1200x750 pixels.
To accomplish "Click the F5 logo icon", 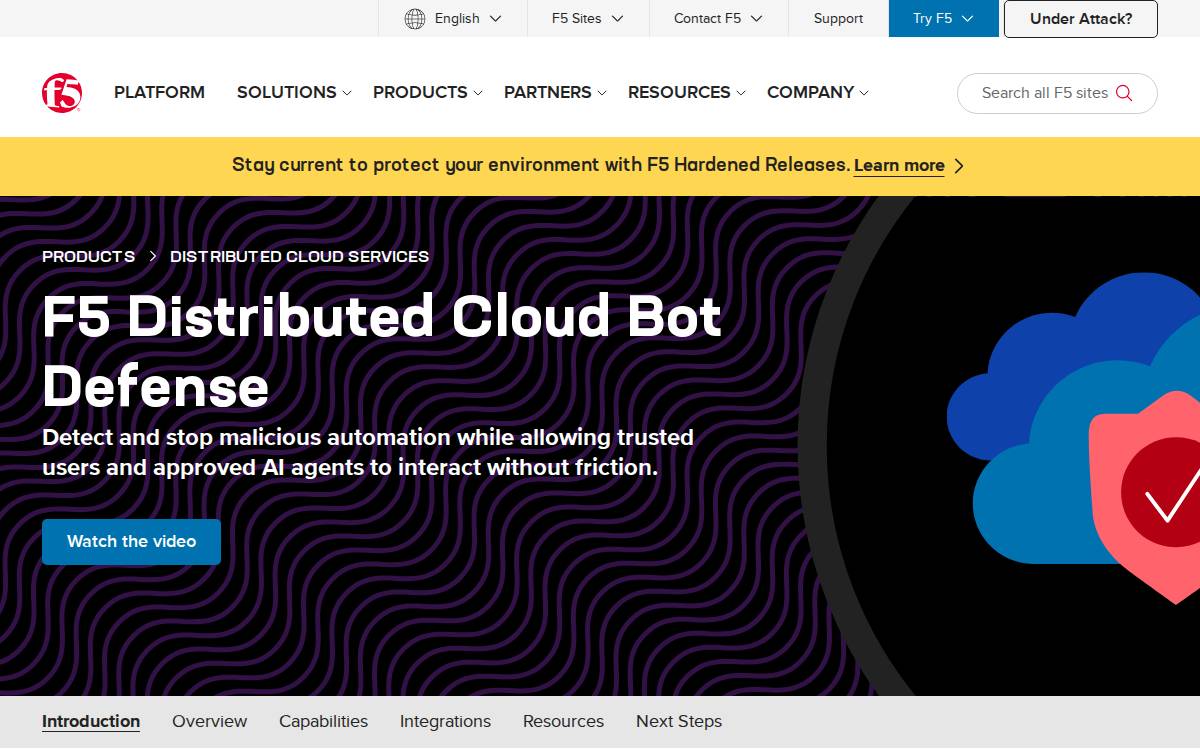I will 62,93.
